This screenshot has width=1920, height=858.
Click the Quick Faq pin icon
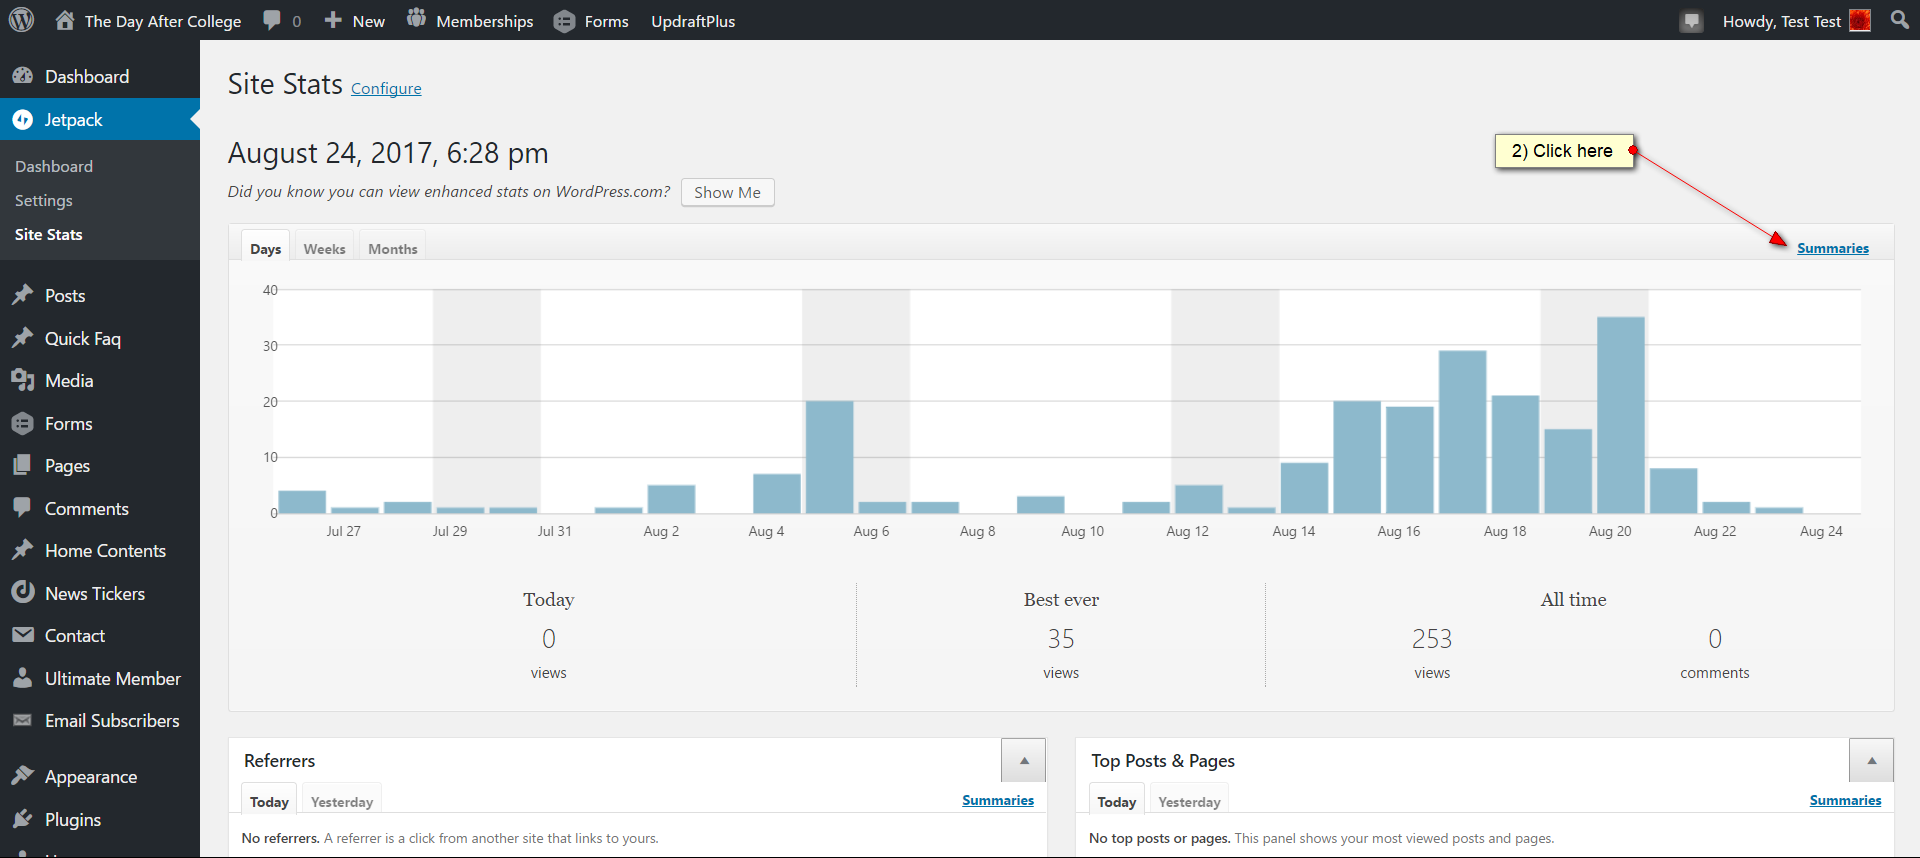[x=23, y=338]
